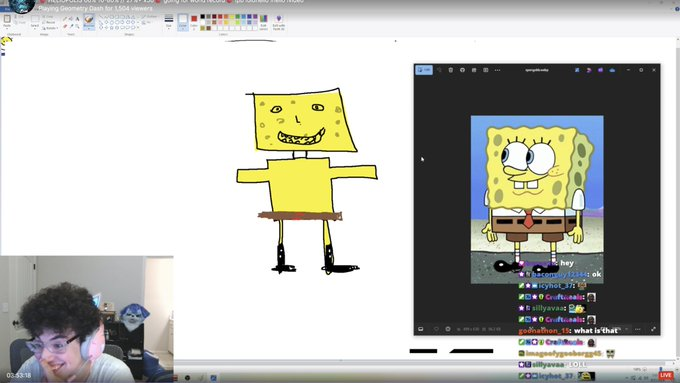The width and height of the screenshot is (680, 383).
Task: Open the Shapes gallery in Paint
Action: pos(118,22)
